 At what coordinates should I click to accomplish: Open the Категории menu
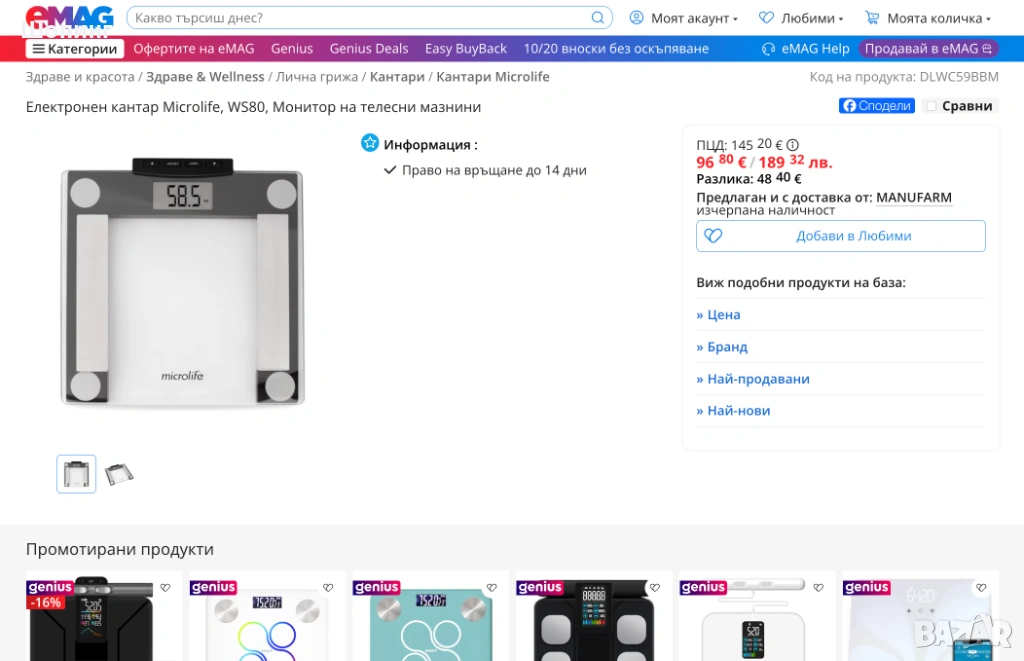click(75, 49)
